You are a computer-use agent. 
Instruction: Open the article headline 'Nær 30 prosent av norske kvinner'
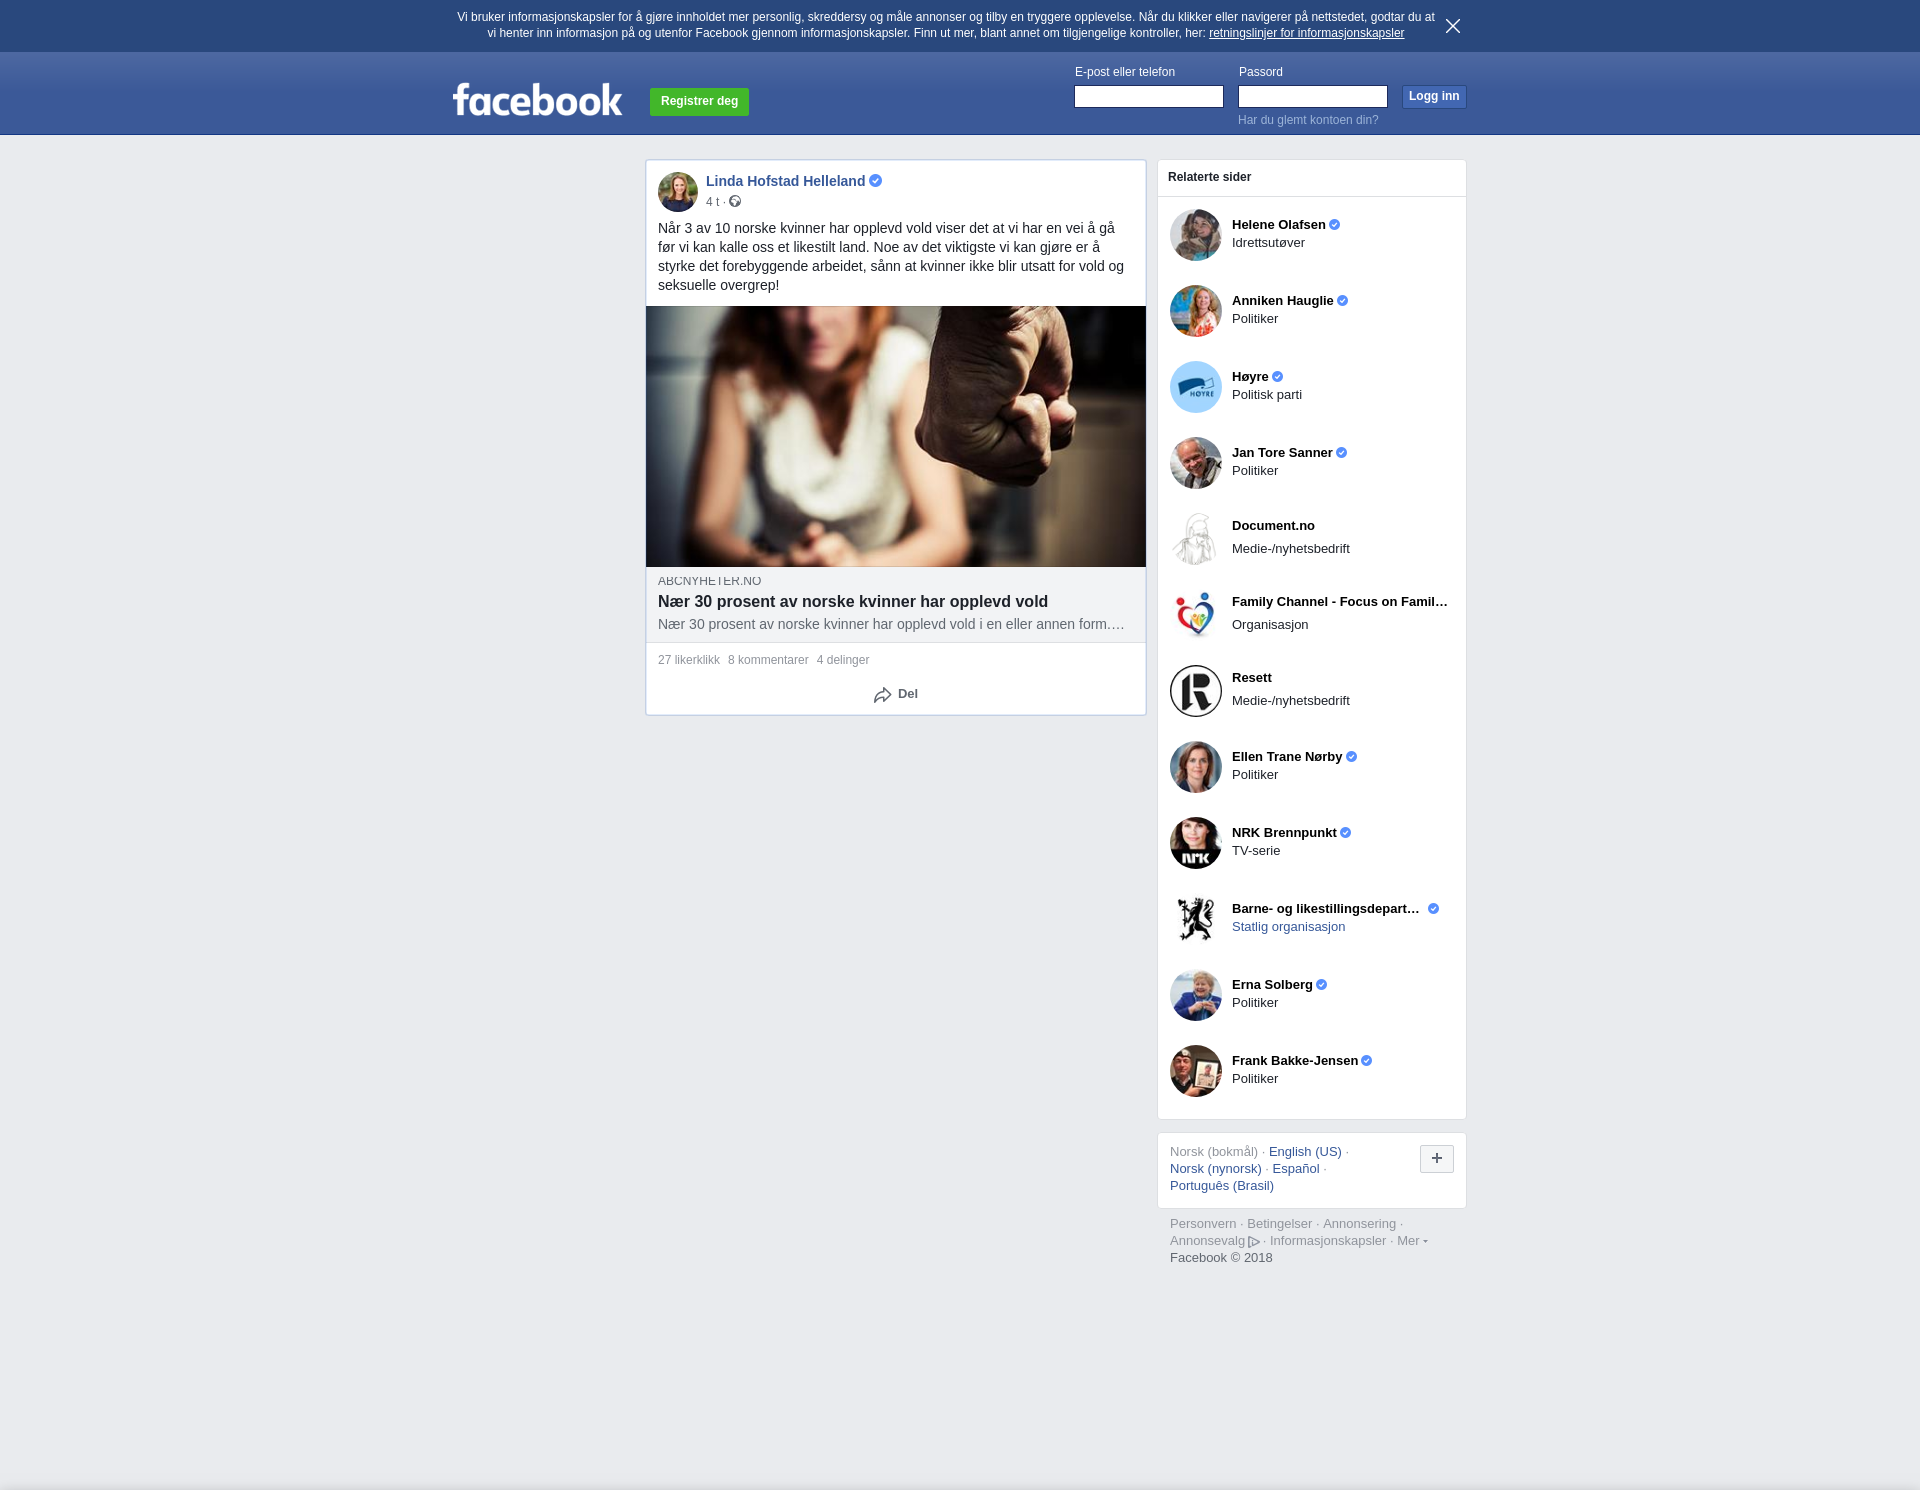point(852,601)
